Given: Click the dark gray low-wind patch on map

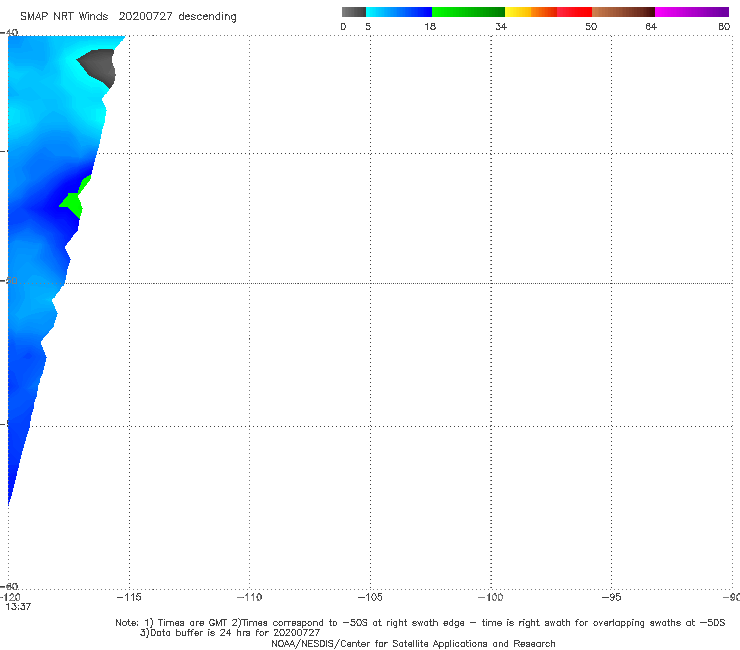Looking at the screenshot, I should pos(99,66).
